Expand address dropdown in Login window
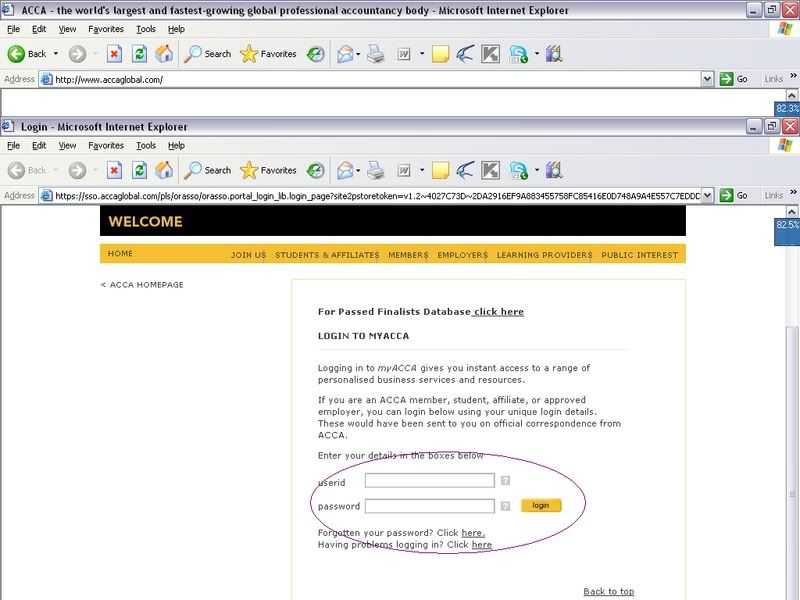This screenshot has width=800, height=600. [707, 195]
